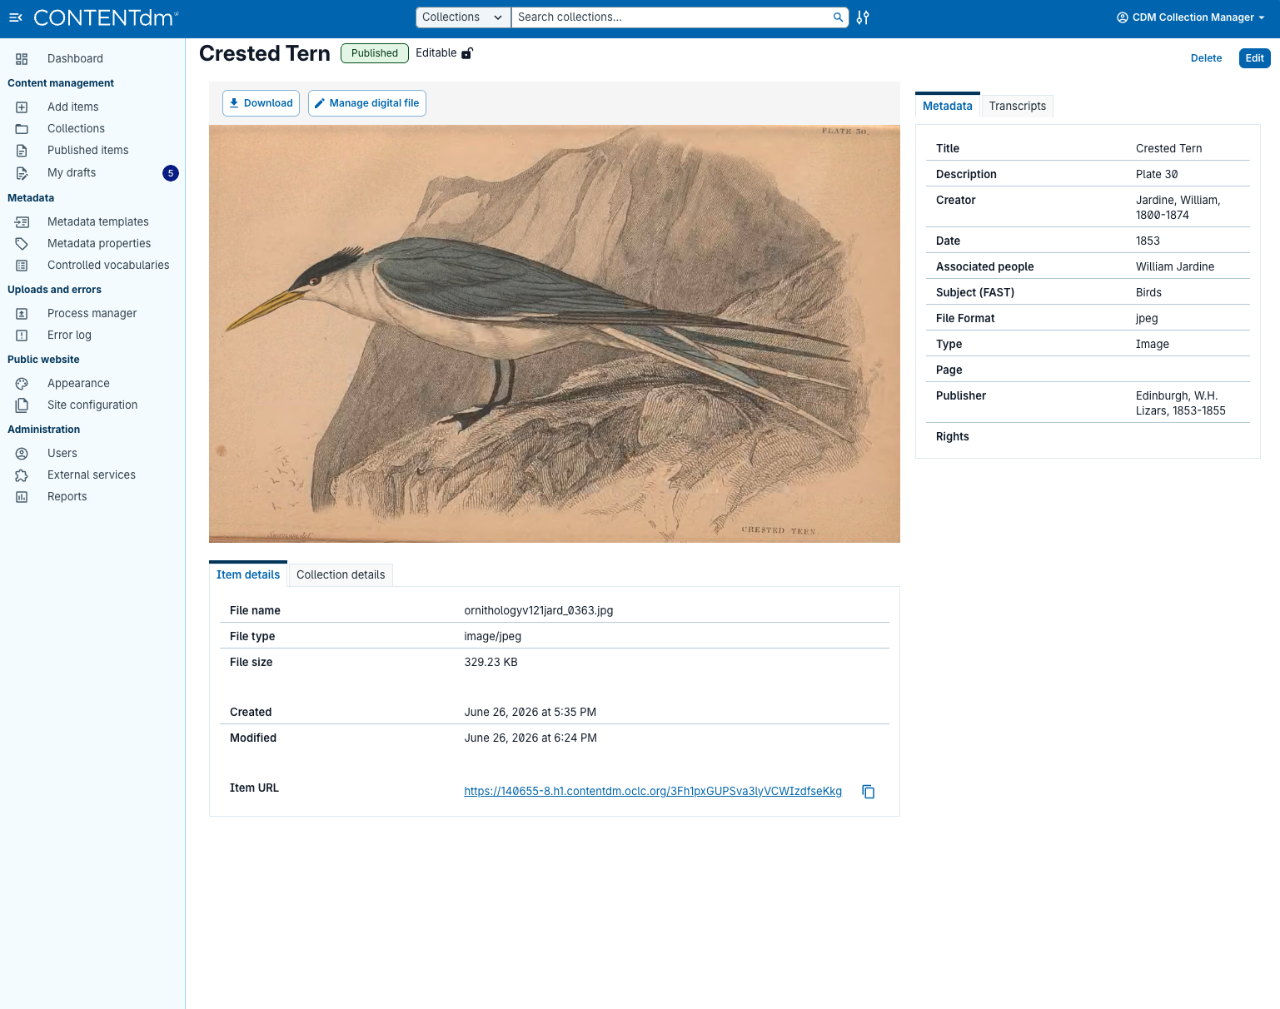
Task: Click the Error log icon
Action: pos(22,336)
